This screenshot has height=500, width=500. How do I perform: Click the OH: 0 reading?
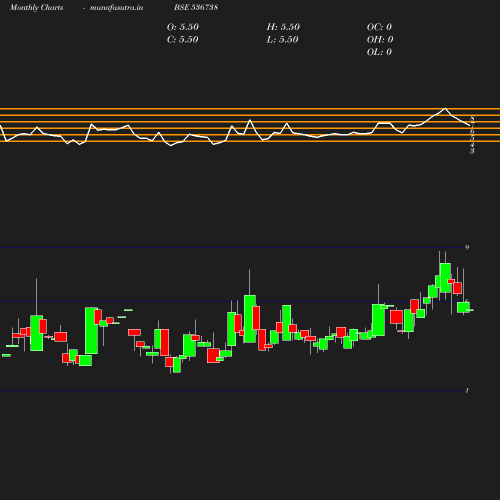pos(380,40)
